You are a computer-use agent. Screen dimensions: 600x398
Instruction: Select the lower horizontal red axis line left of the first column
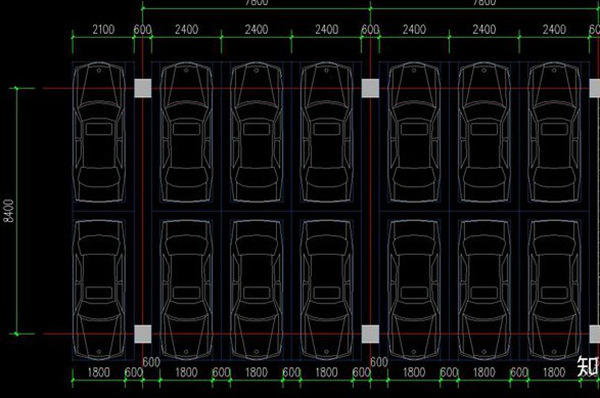click(x=88, y=334)
